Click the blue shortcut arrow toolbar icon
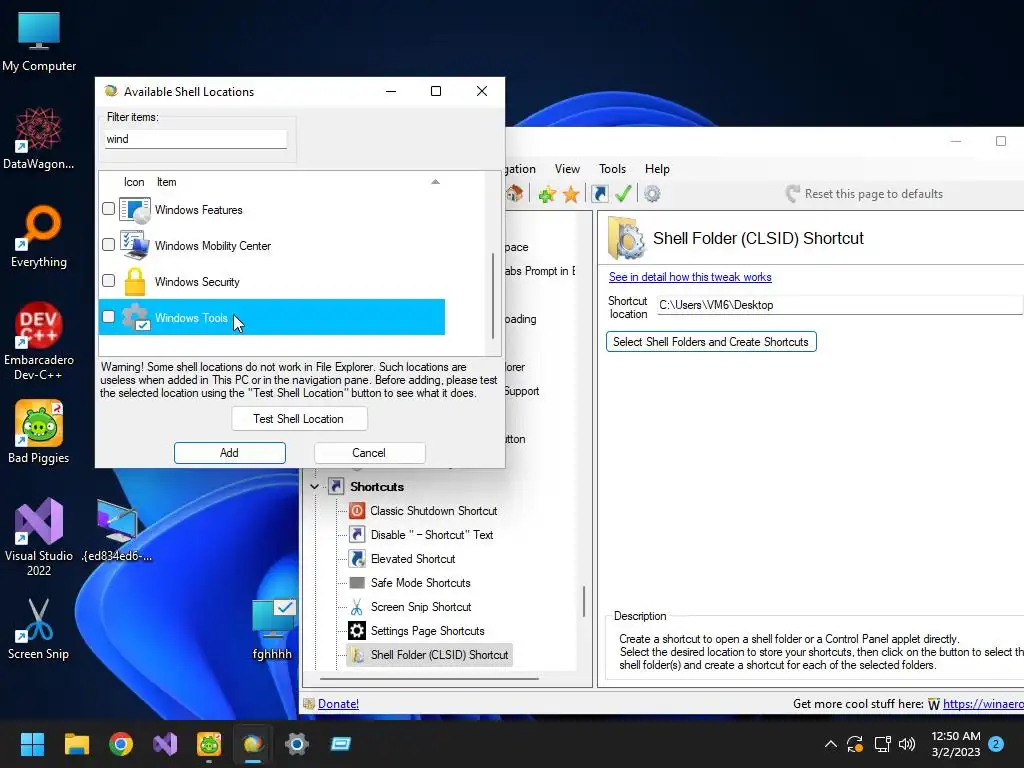 click(x=600, y=194)
